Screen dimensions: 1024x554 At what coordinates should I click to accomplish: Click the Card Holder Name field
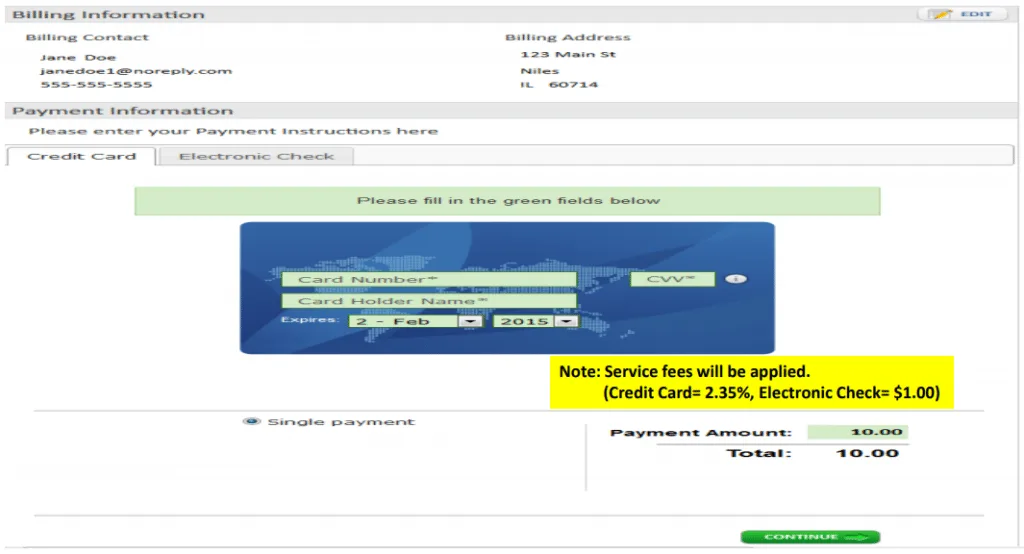[x=428, y=301]
